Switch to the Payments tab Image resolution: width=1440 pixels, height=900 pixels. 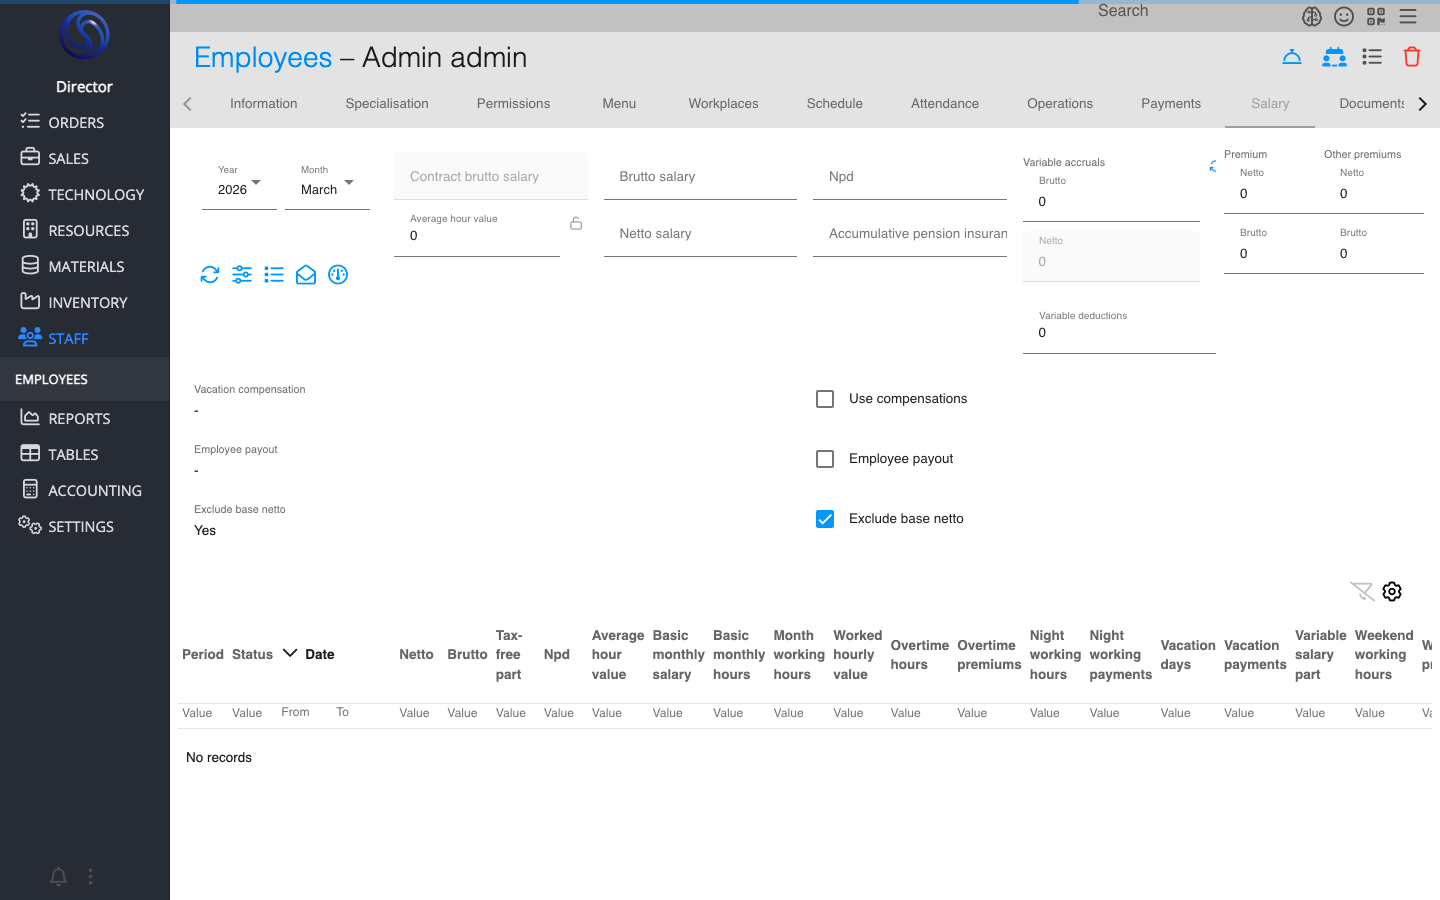(x=1170, y=104)
